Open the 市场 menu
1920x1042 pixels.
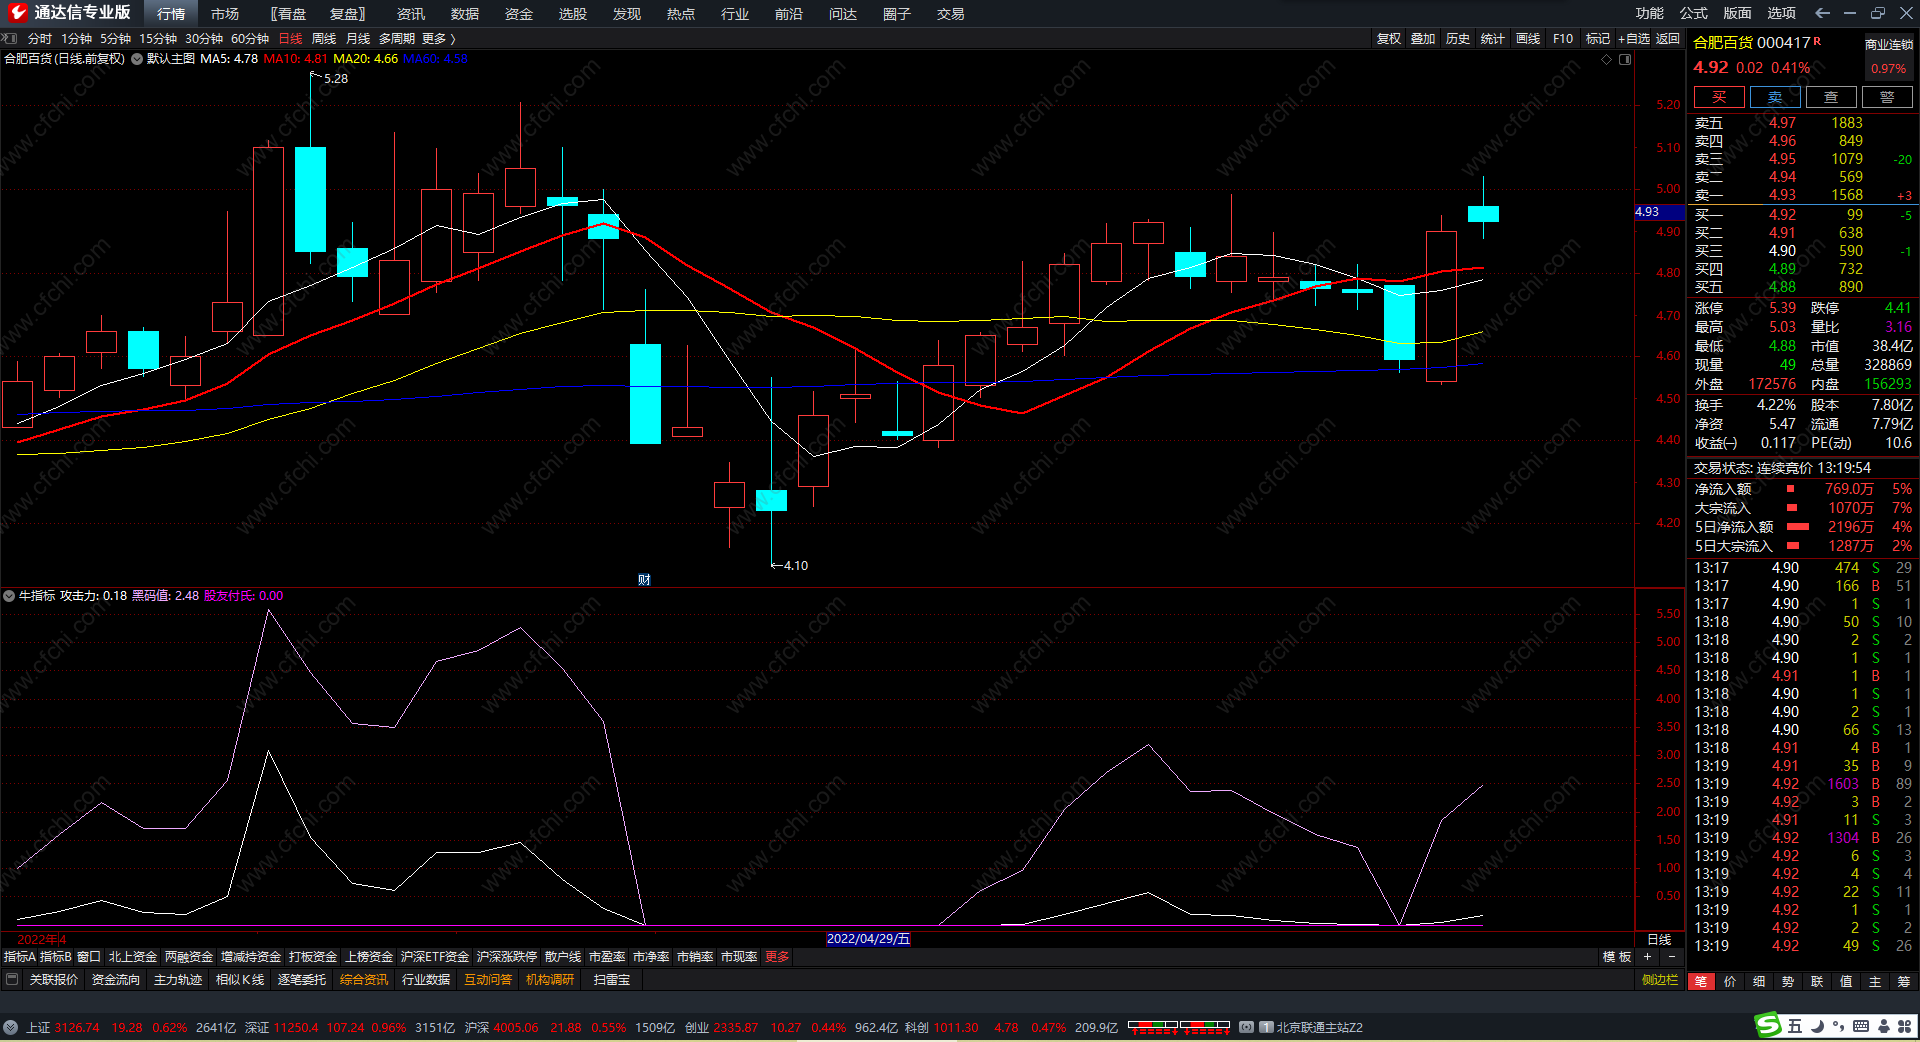tap(225, 14)
